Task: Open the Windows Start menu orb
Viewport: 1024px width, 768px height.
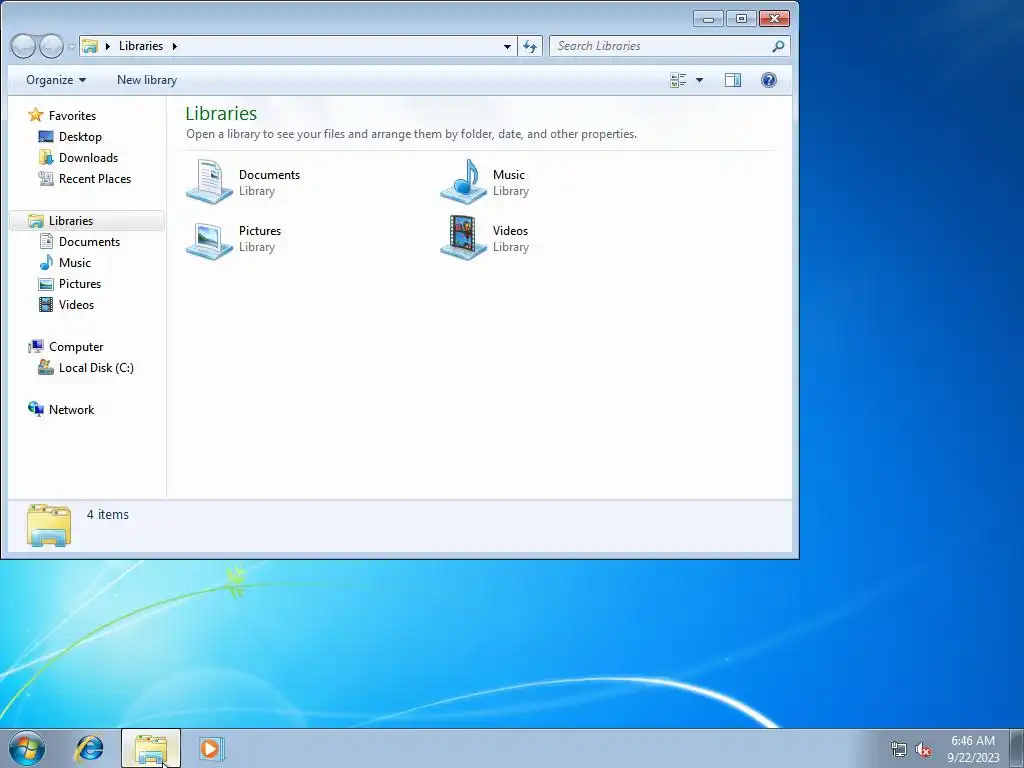Action: point(27,748)
